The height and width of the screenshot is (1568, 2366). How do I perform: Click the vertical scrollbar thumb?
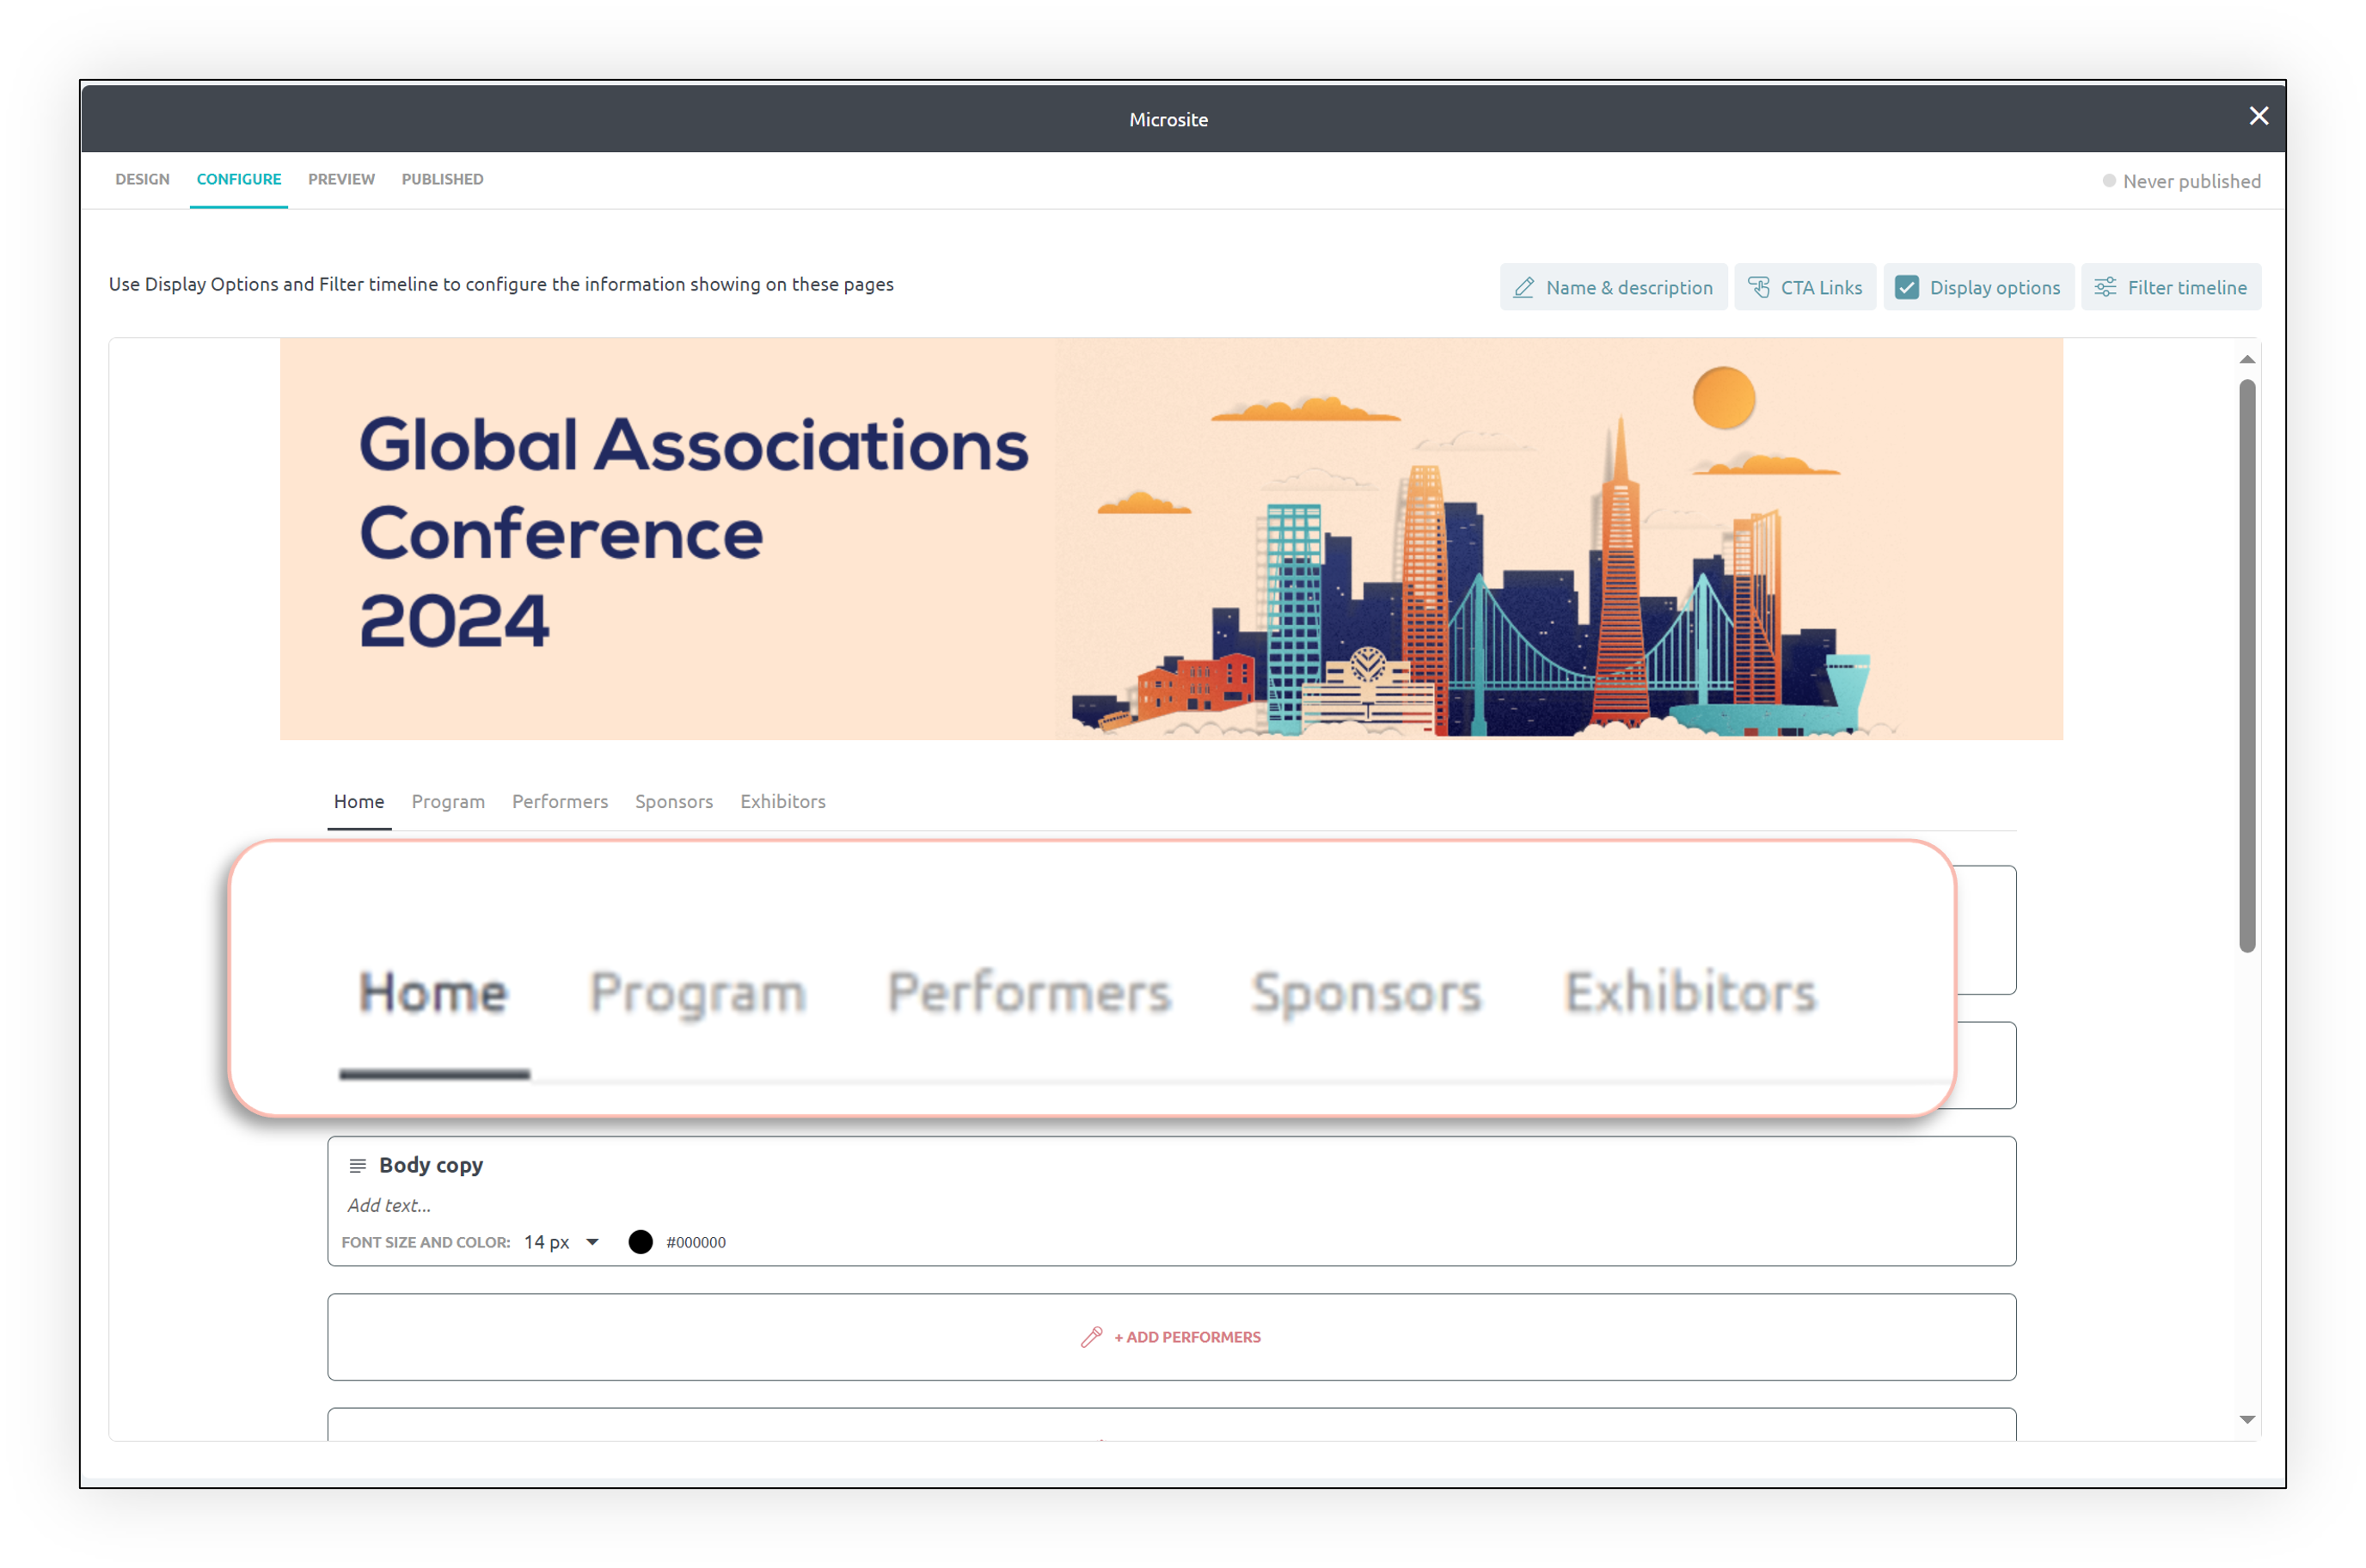point(2246,666)
